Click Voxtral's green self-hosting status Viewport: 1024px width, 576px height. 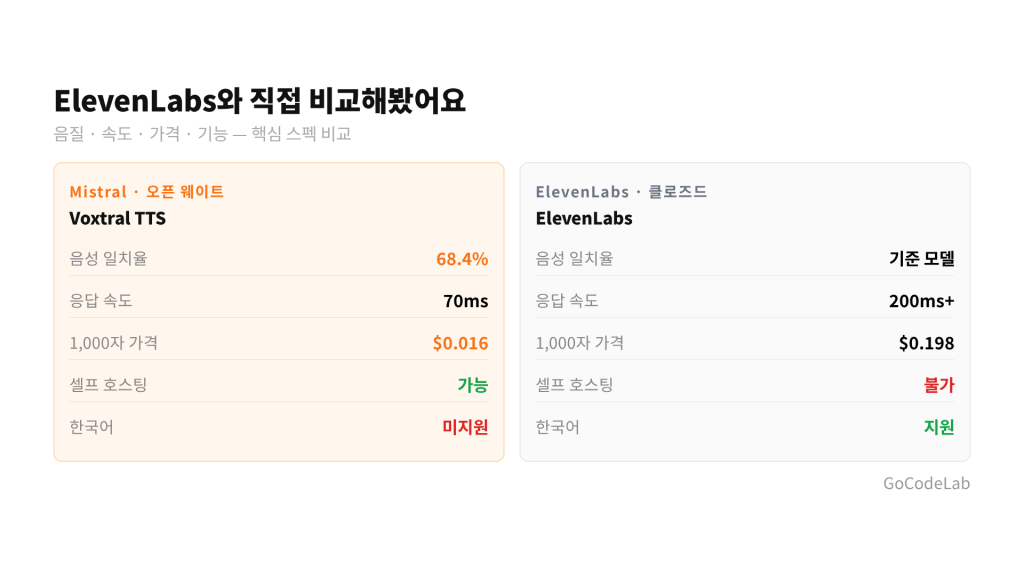pos(473,385)
